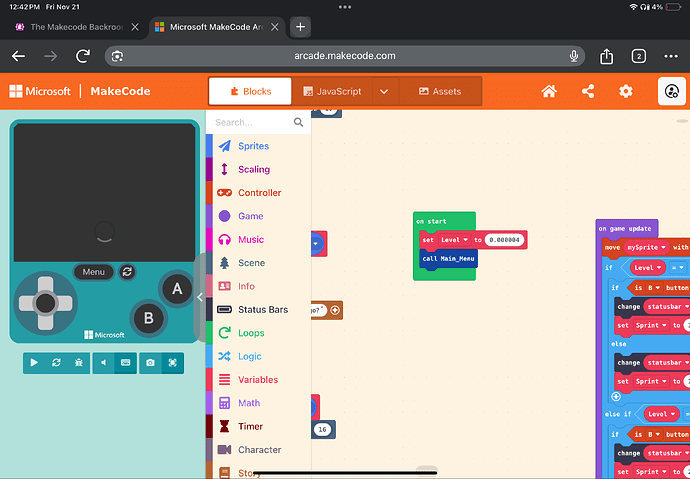Switch to the Assets tab
This screenshot has height=479, width=690.
point(440,91)
